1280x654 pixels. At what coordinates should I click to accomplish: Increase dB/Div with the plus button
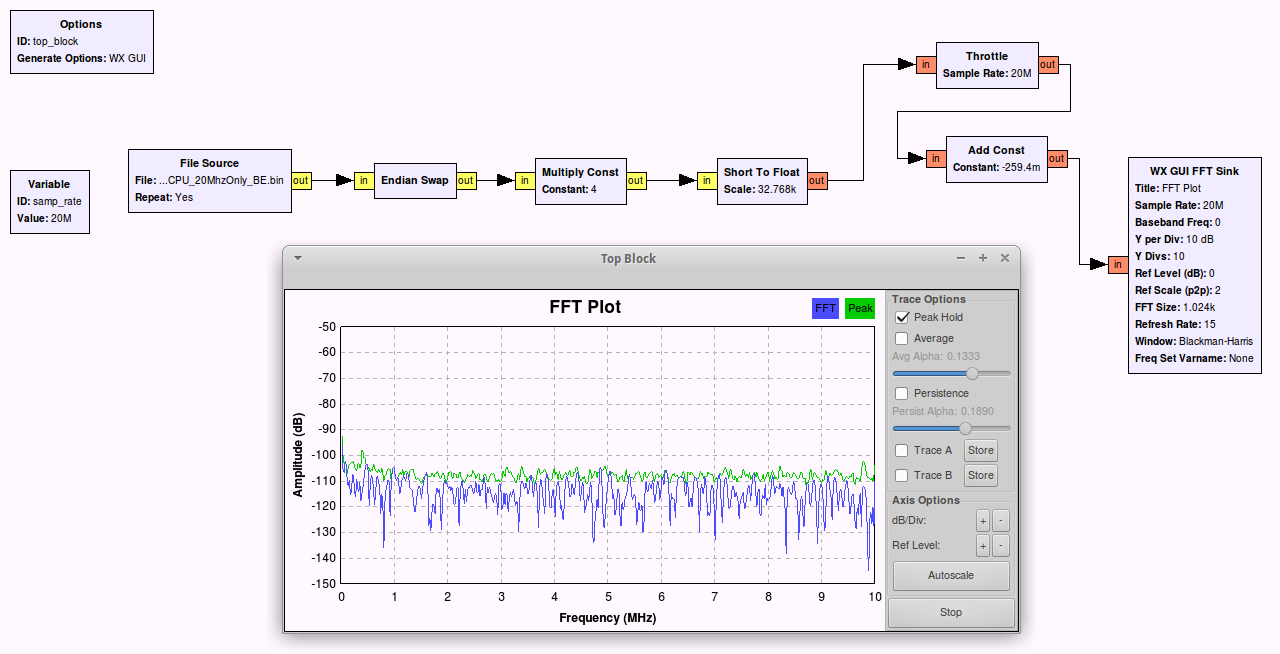tap(983, 521)
